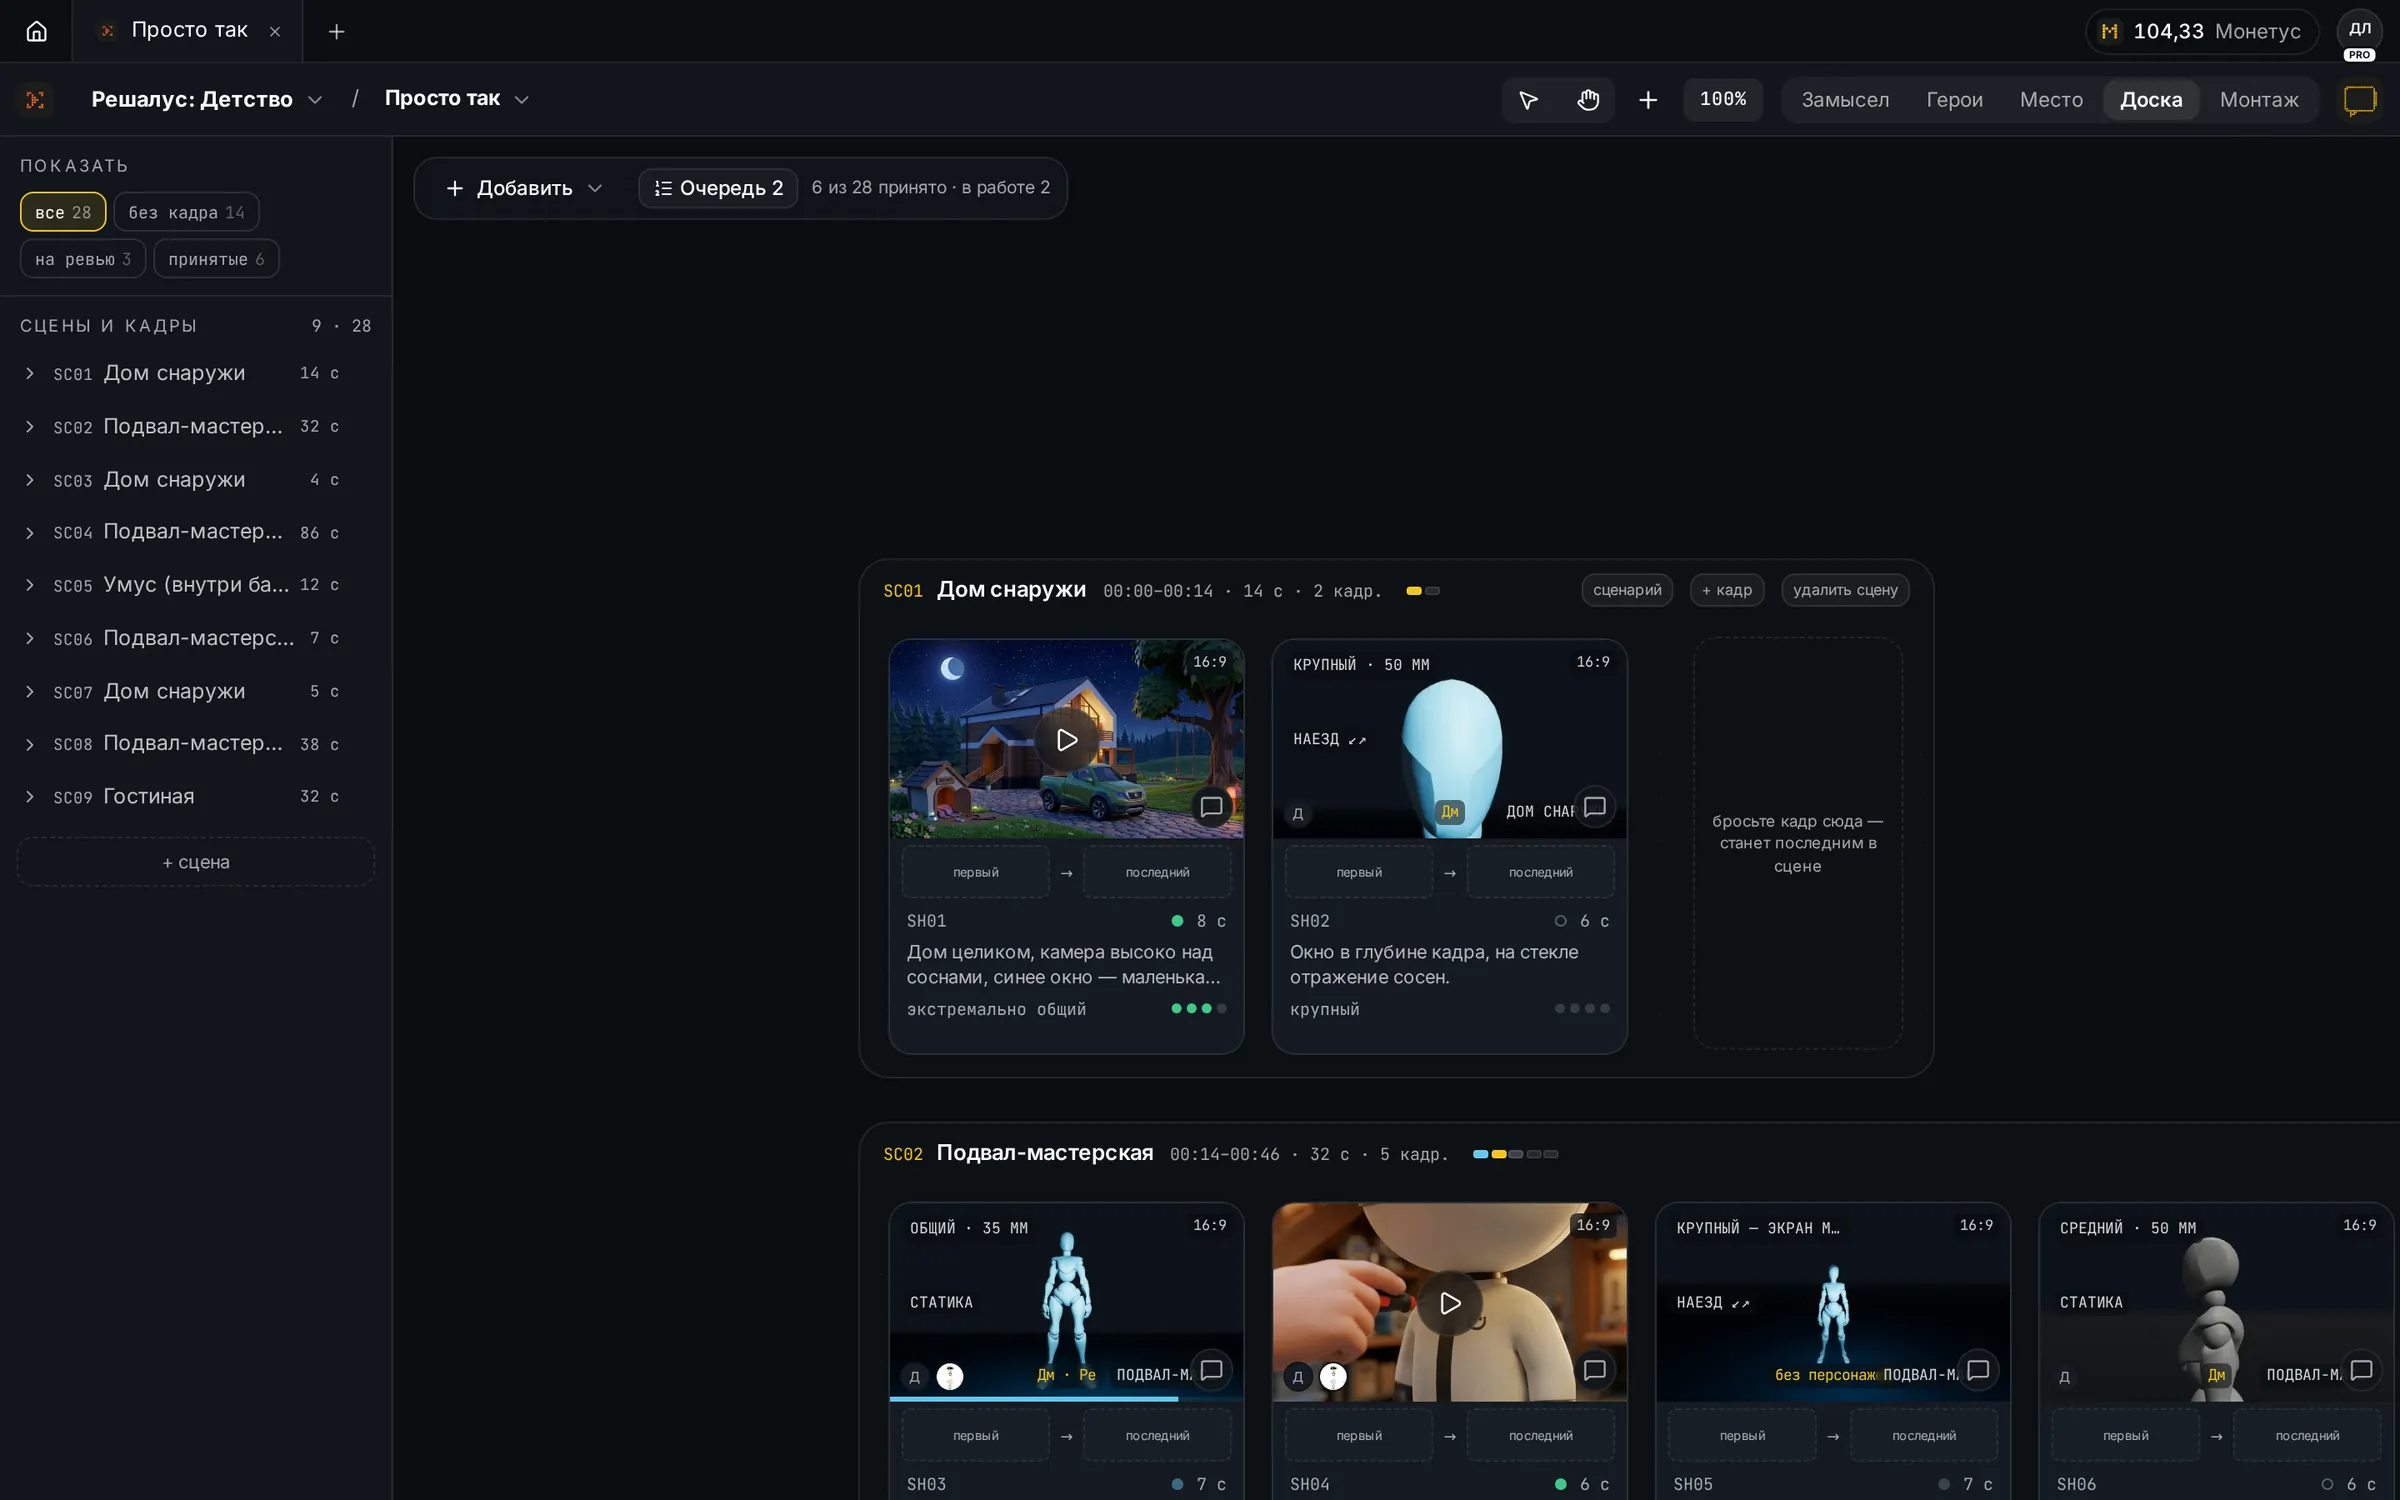Switch to the Замысел tab
This screenshot has width=2400, height=1500.
(1845, 100)
